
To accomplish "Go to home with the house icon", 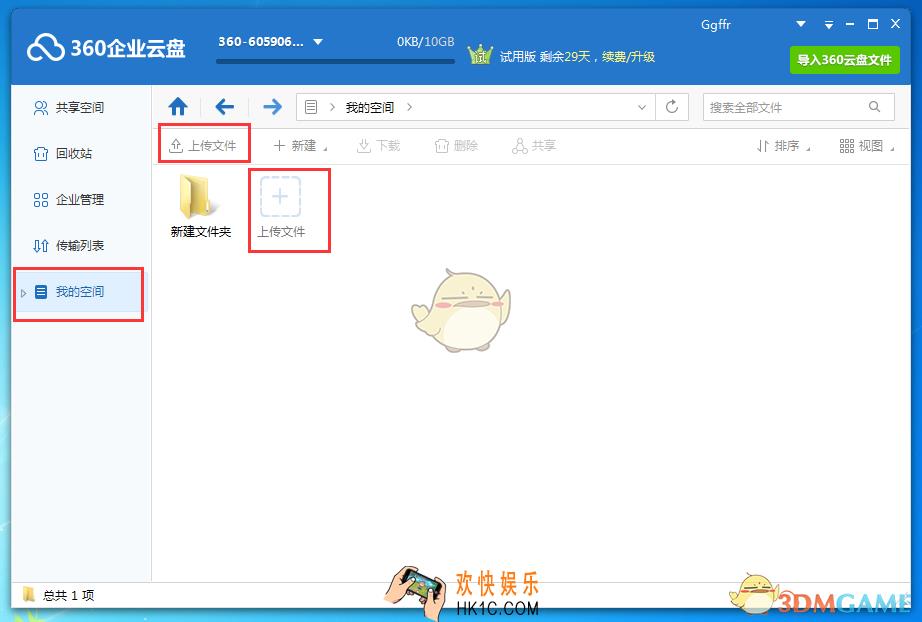I will 178,107.
